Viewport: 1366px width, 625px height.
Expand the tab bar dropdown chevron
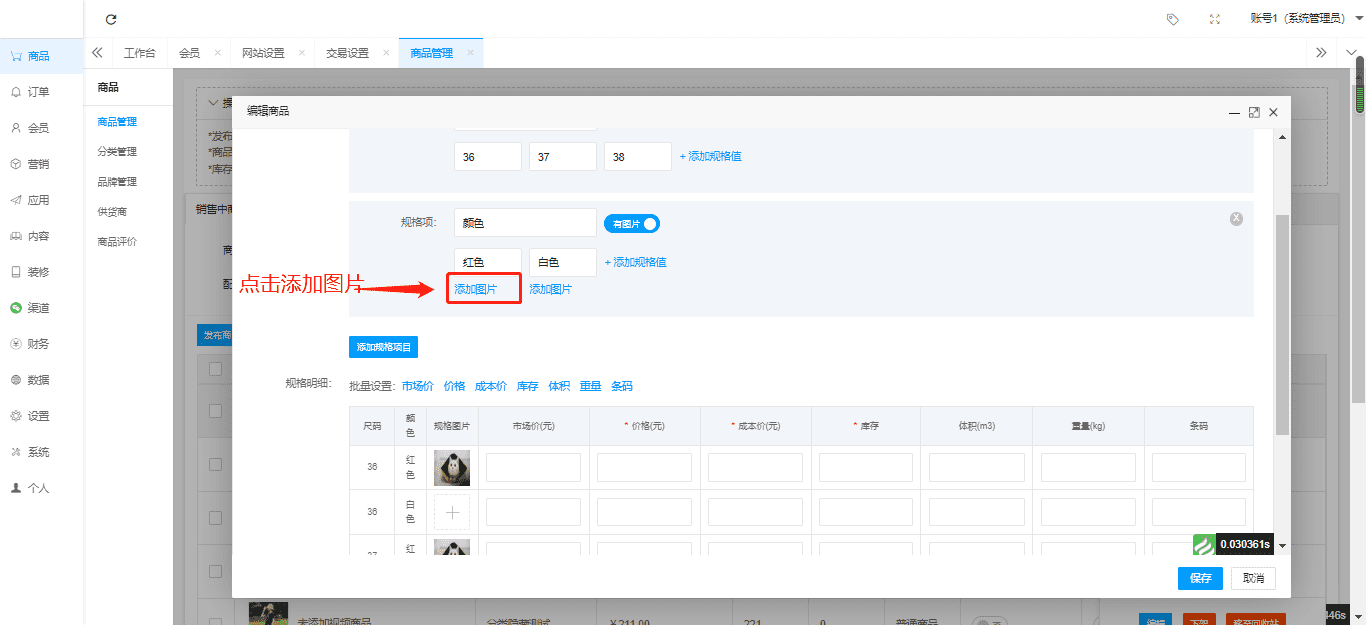click(1349, 53)
